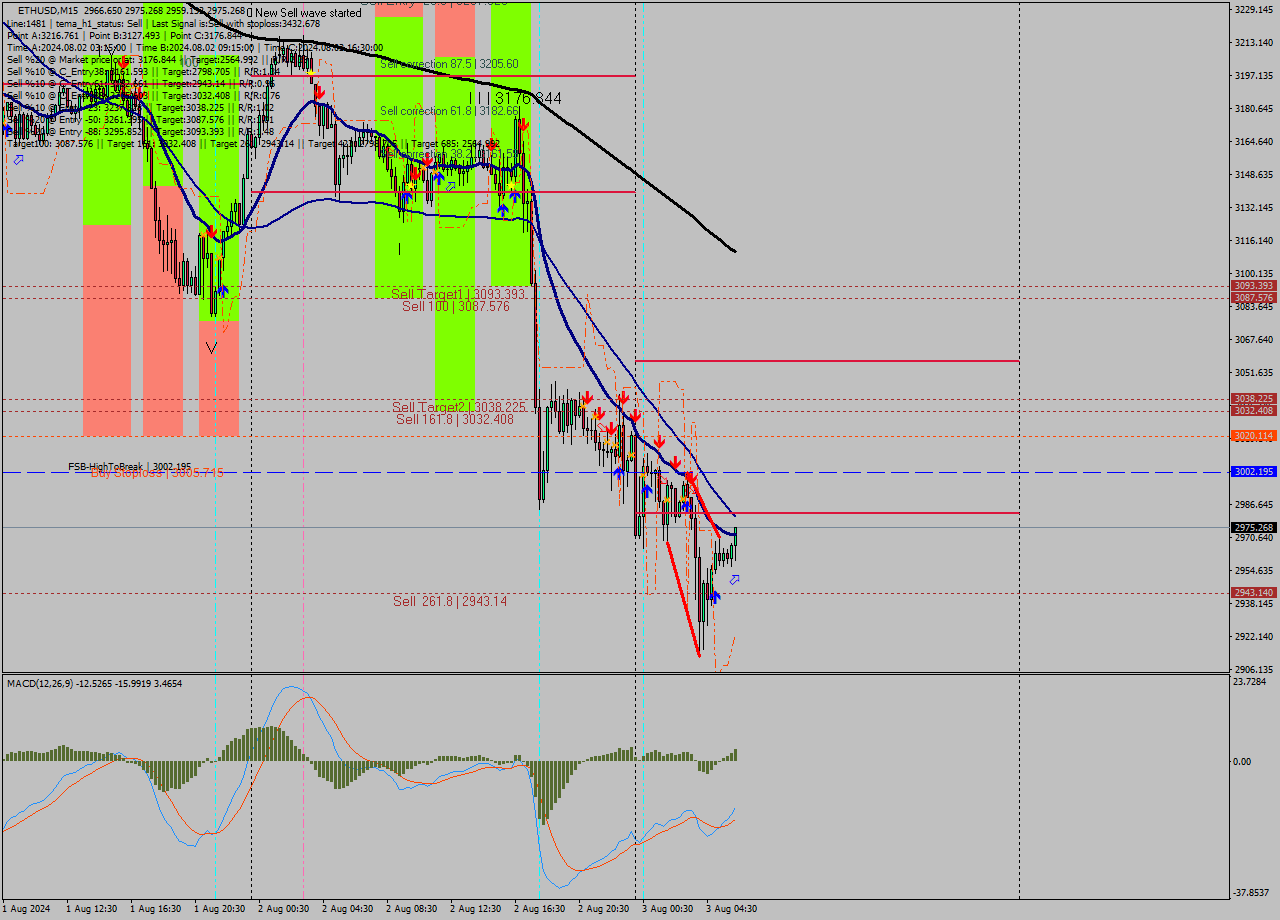Click '2 Aug 04:30' on time axis
The image size is (1280, 920).
pyautogui.click(x=348, y=909)
